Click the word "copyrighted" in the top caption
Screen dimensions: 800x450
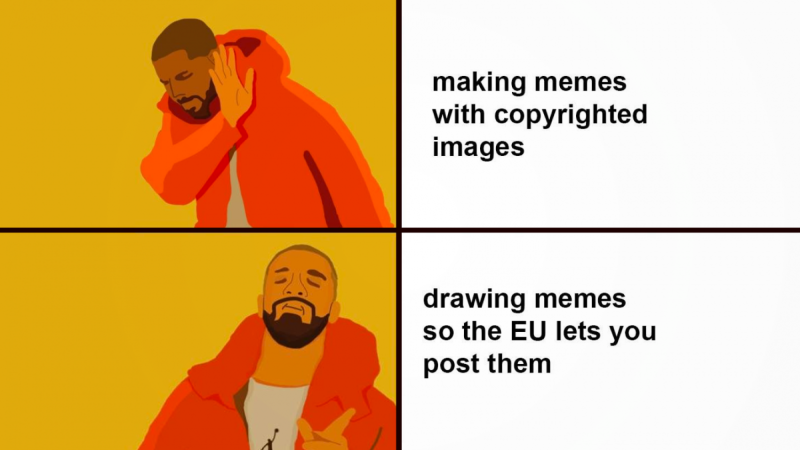tap(570, 115)
